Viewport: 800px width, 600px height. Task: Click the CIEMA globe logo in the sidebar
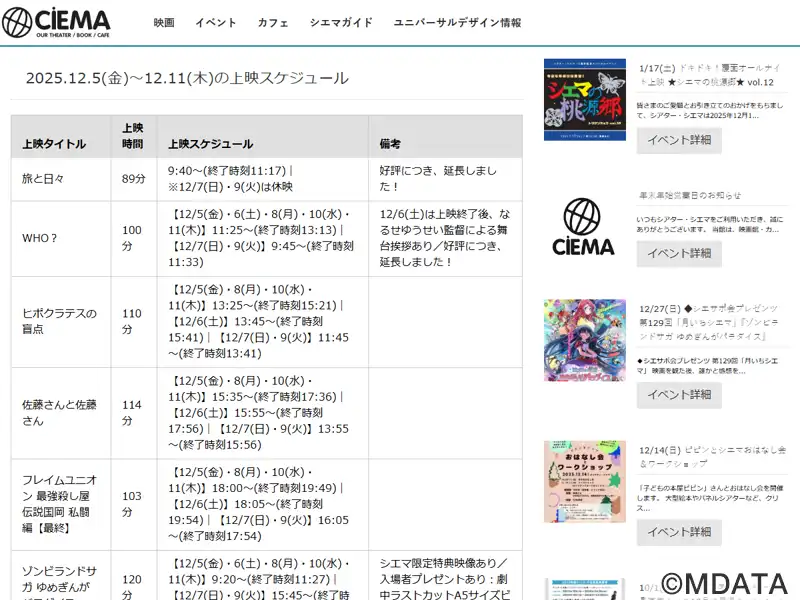584,228
